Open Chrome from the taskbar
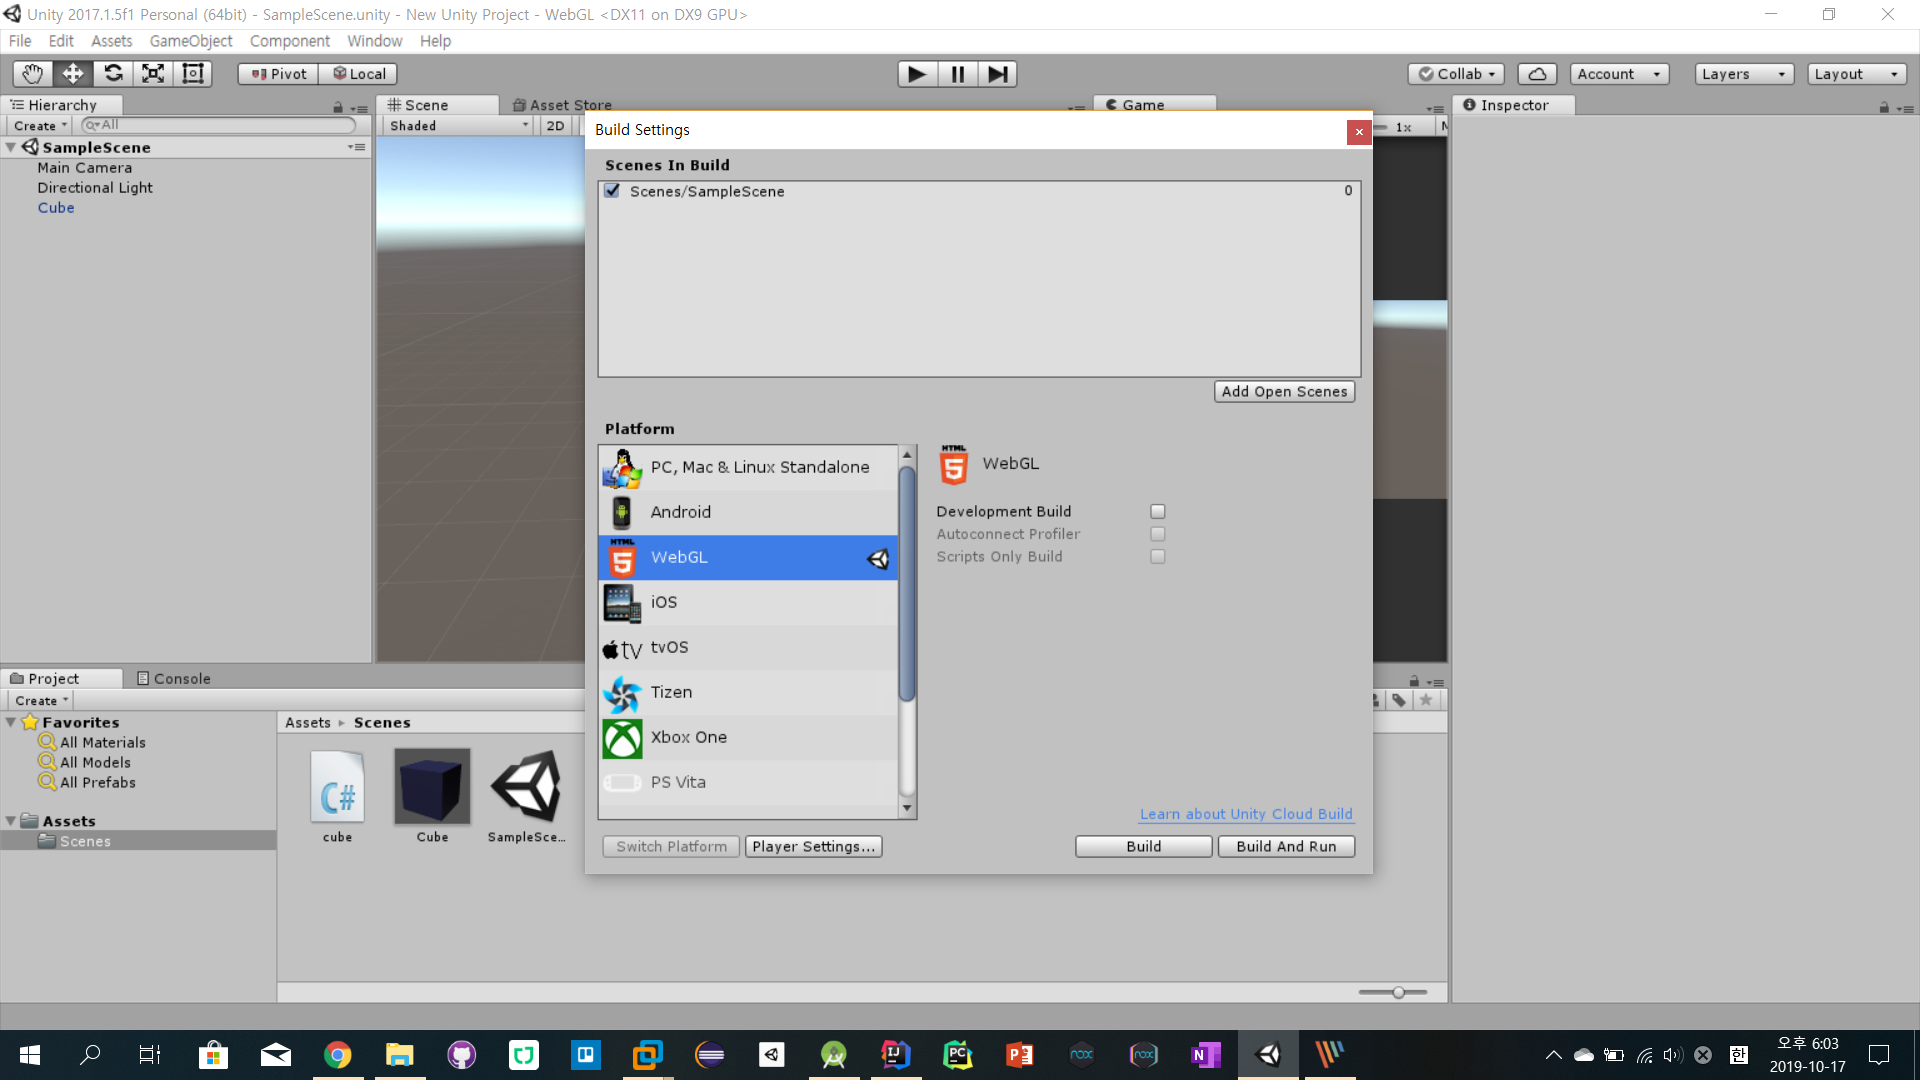 [337, 1055]
